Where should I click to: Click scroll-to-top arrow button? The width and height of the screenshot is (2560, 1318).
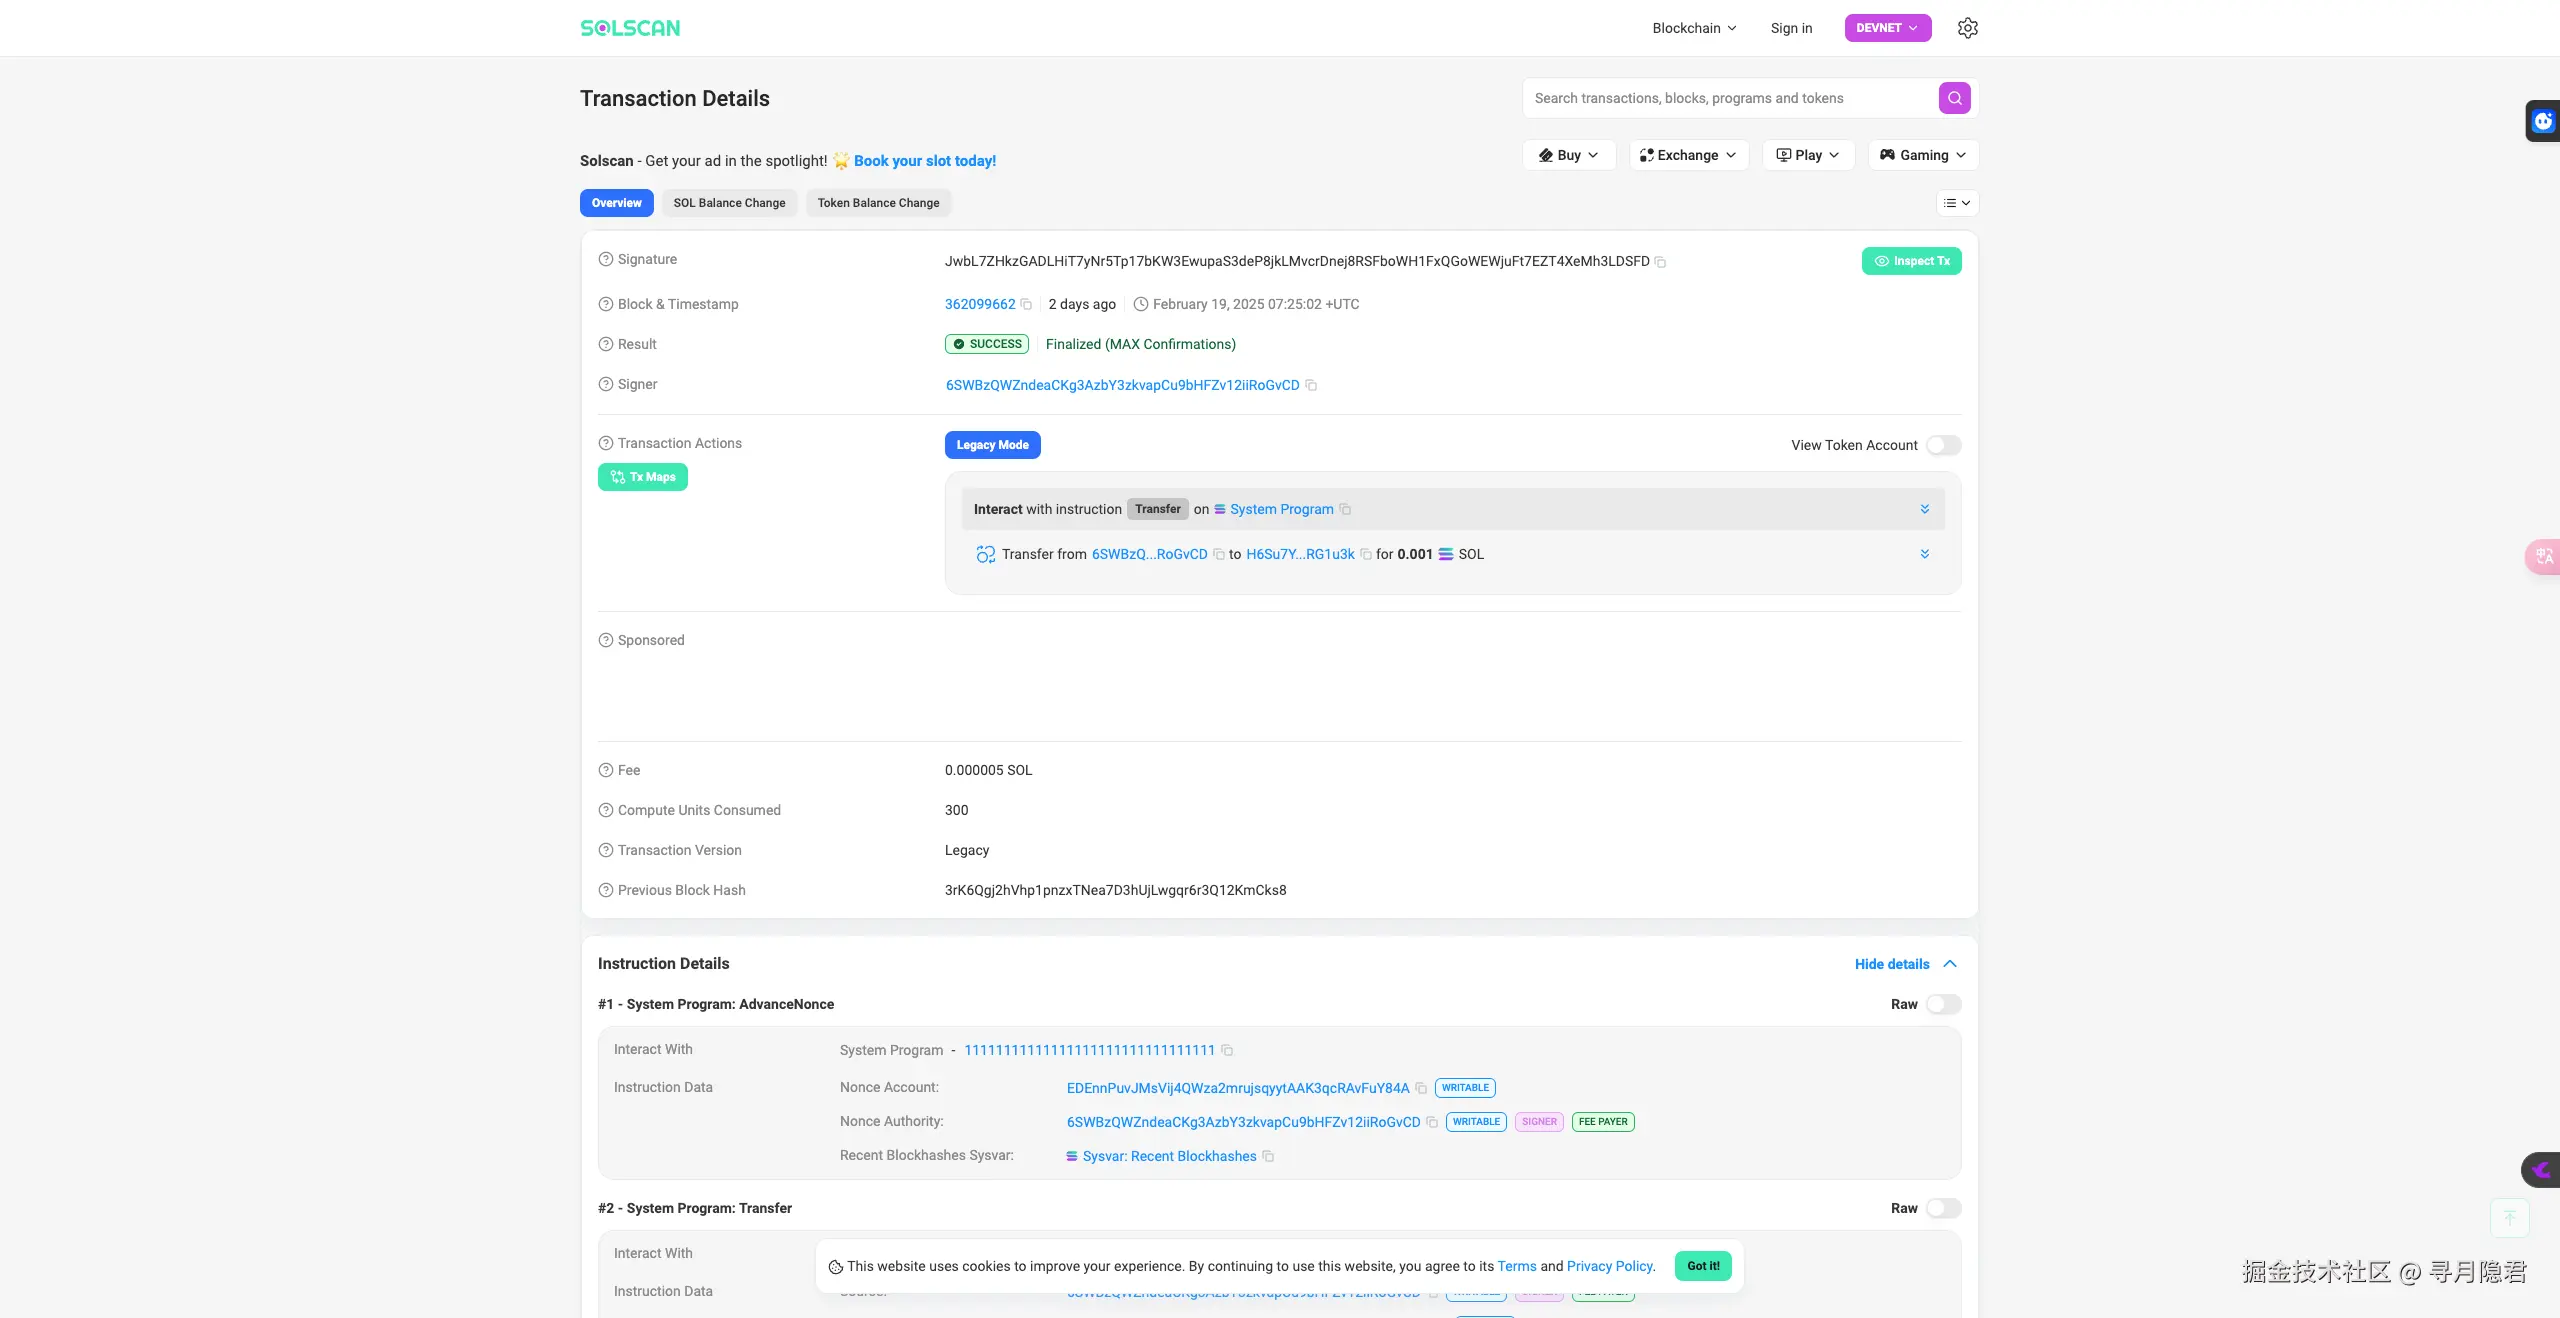2509,1217
